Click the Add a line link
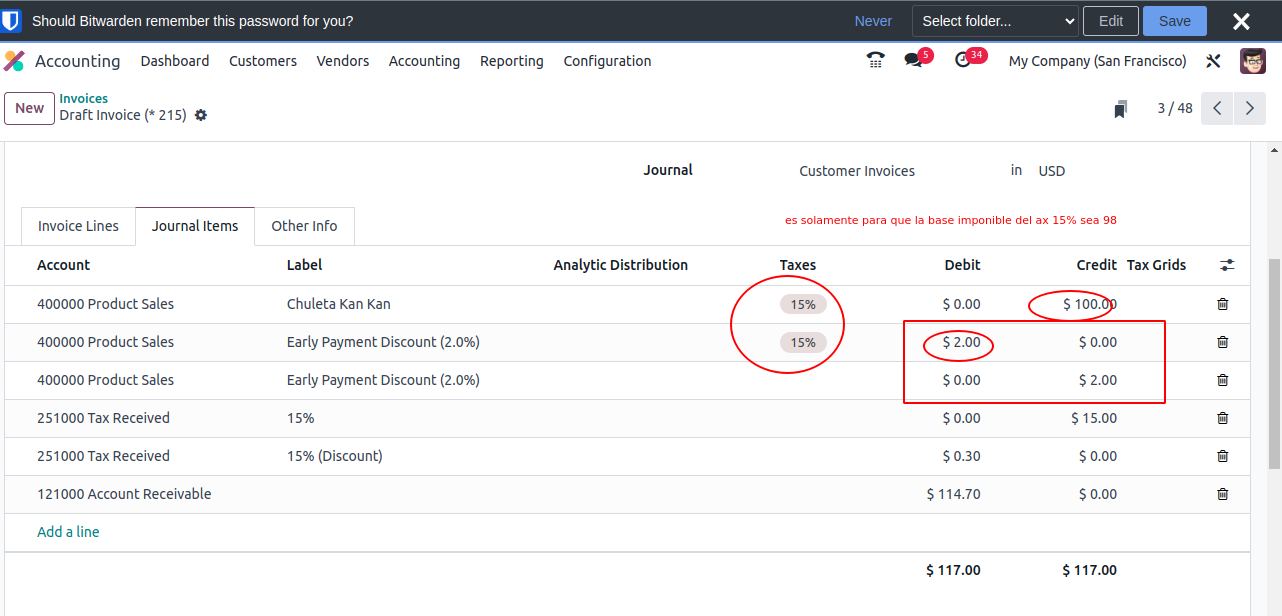Image resolution: width=1282 pixels, height=616 pixels. pyautogui.click(x=68, y=532)
